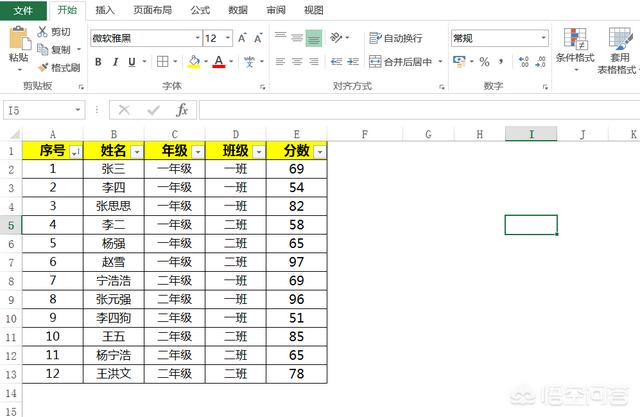The image size is (640, 417).
Task: Decrease indent
Action: 336,62
